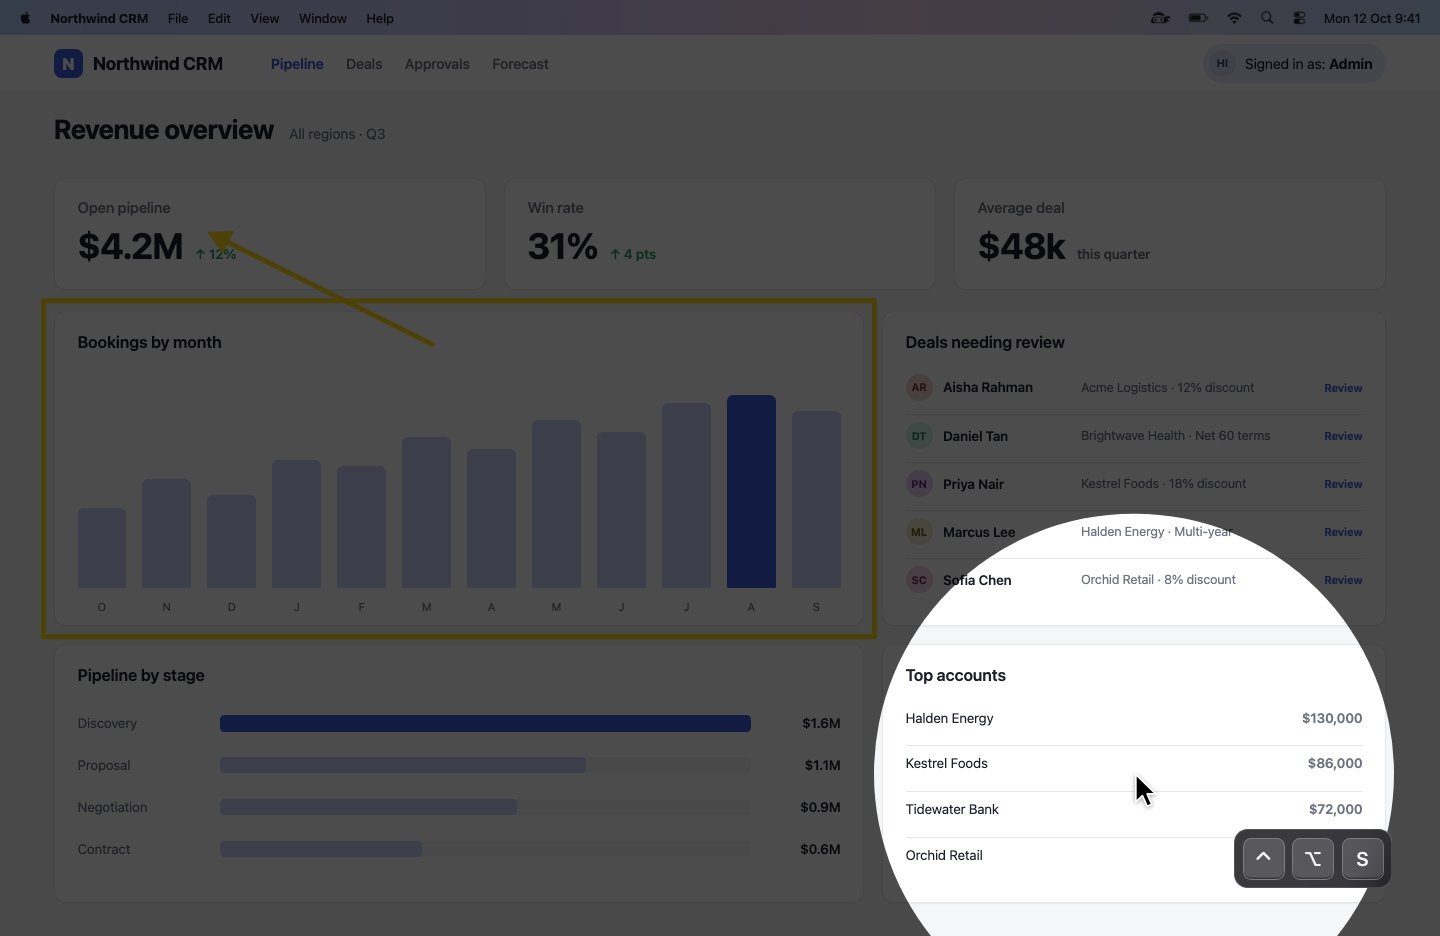Click the $4.2M Open pipeline value
Image resolution: width=1440 pixels, height=936 pixels.
pos(130,246)
